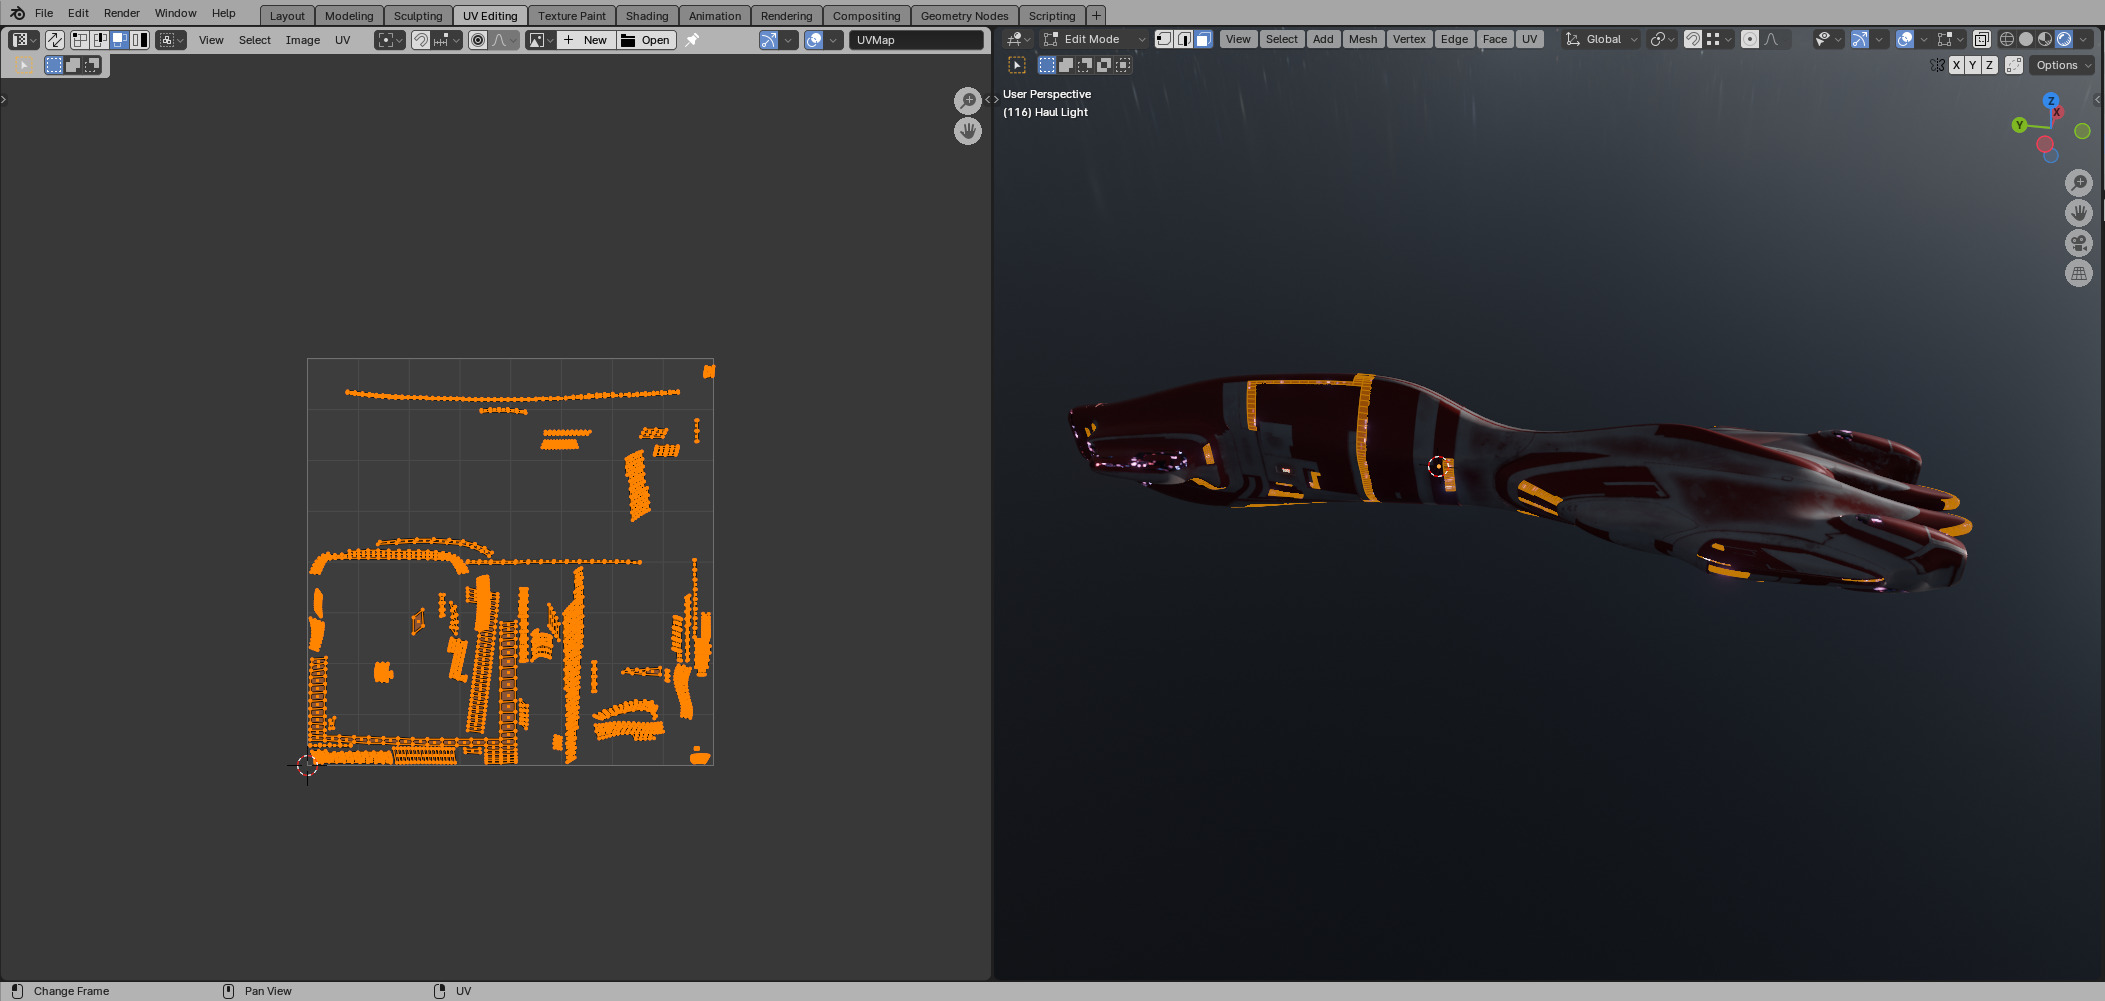Click Z axis on navigation gizmo
Image resolution: width=2105 pixels, height=1001 pixels.
coord(2051,101)
